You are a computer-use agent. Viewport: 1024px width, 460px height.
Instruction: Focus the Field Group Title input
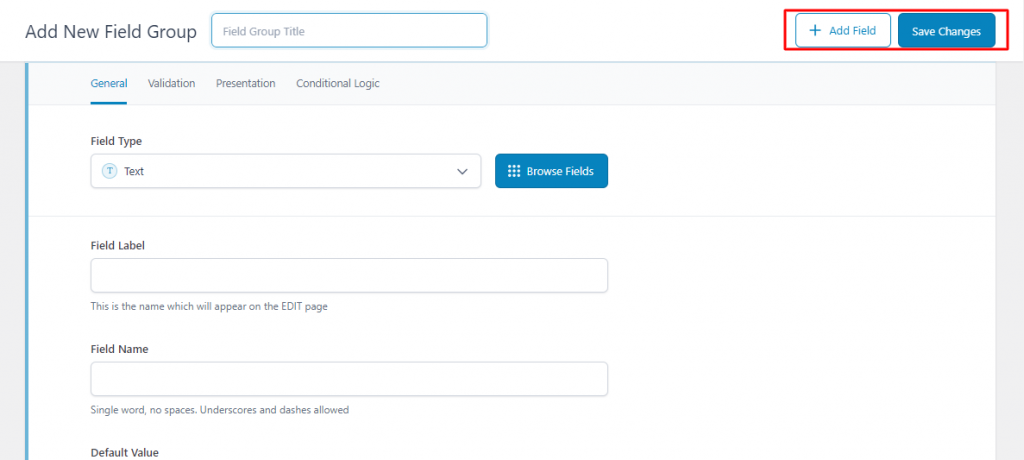tap(349, 31)
